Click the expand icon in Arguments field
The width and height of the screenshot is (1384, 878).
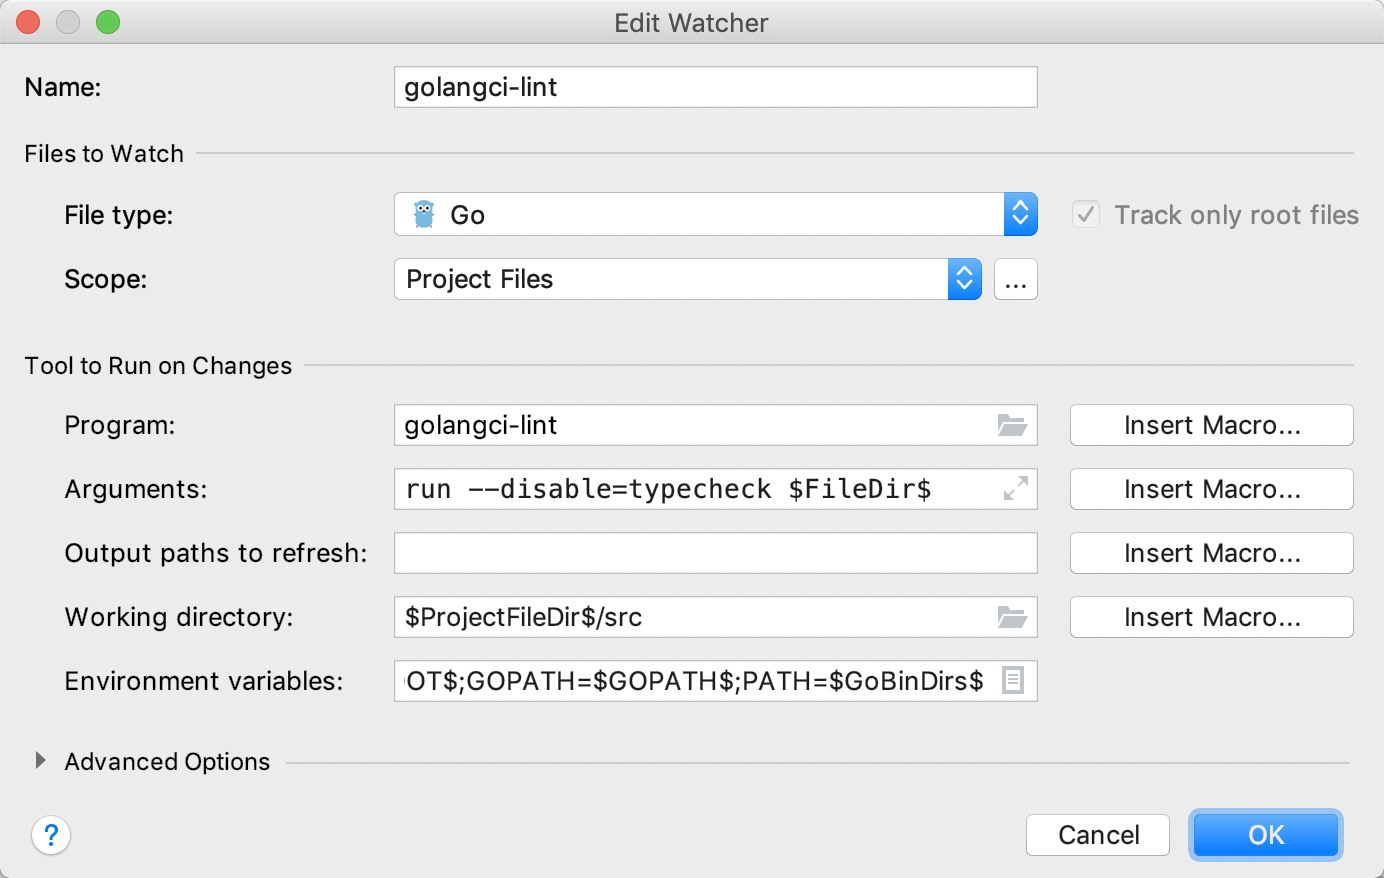point(1015,489)
